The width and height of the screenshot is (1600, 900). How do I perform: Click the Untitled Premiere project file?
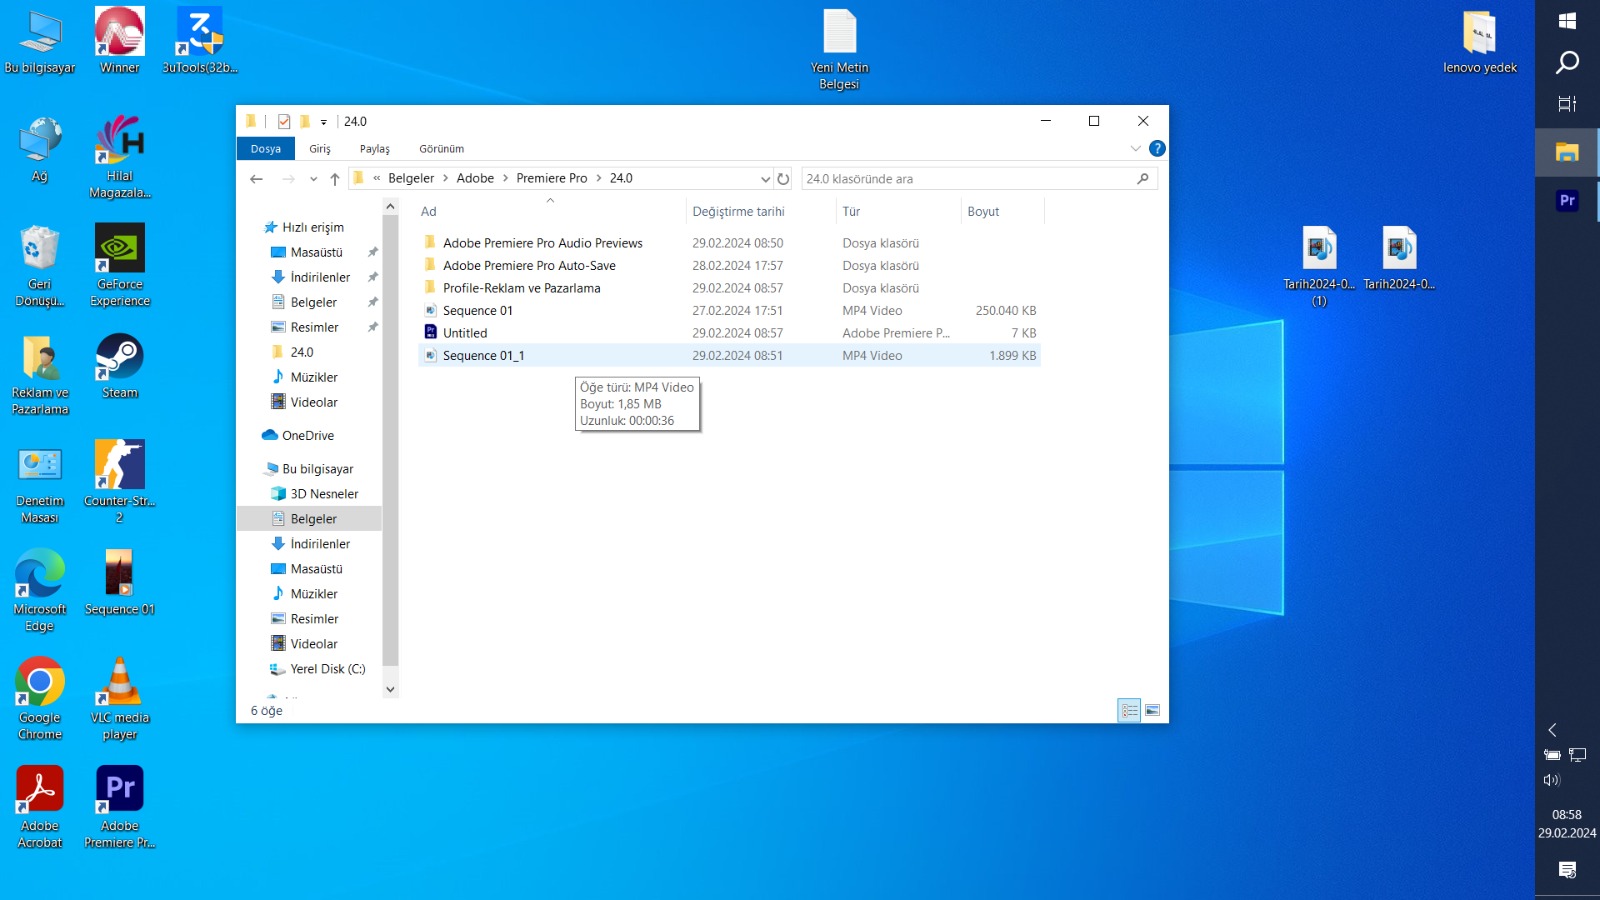[x=465, y=333]
